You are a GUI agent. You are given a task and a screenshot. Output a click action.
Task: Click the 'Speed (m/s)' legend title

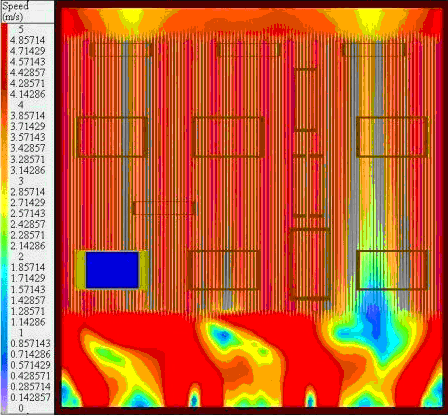pyautogui.click(x=15, y=11)
